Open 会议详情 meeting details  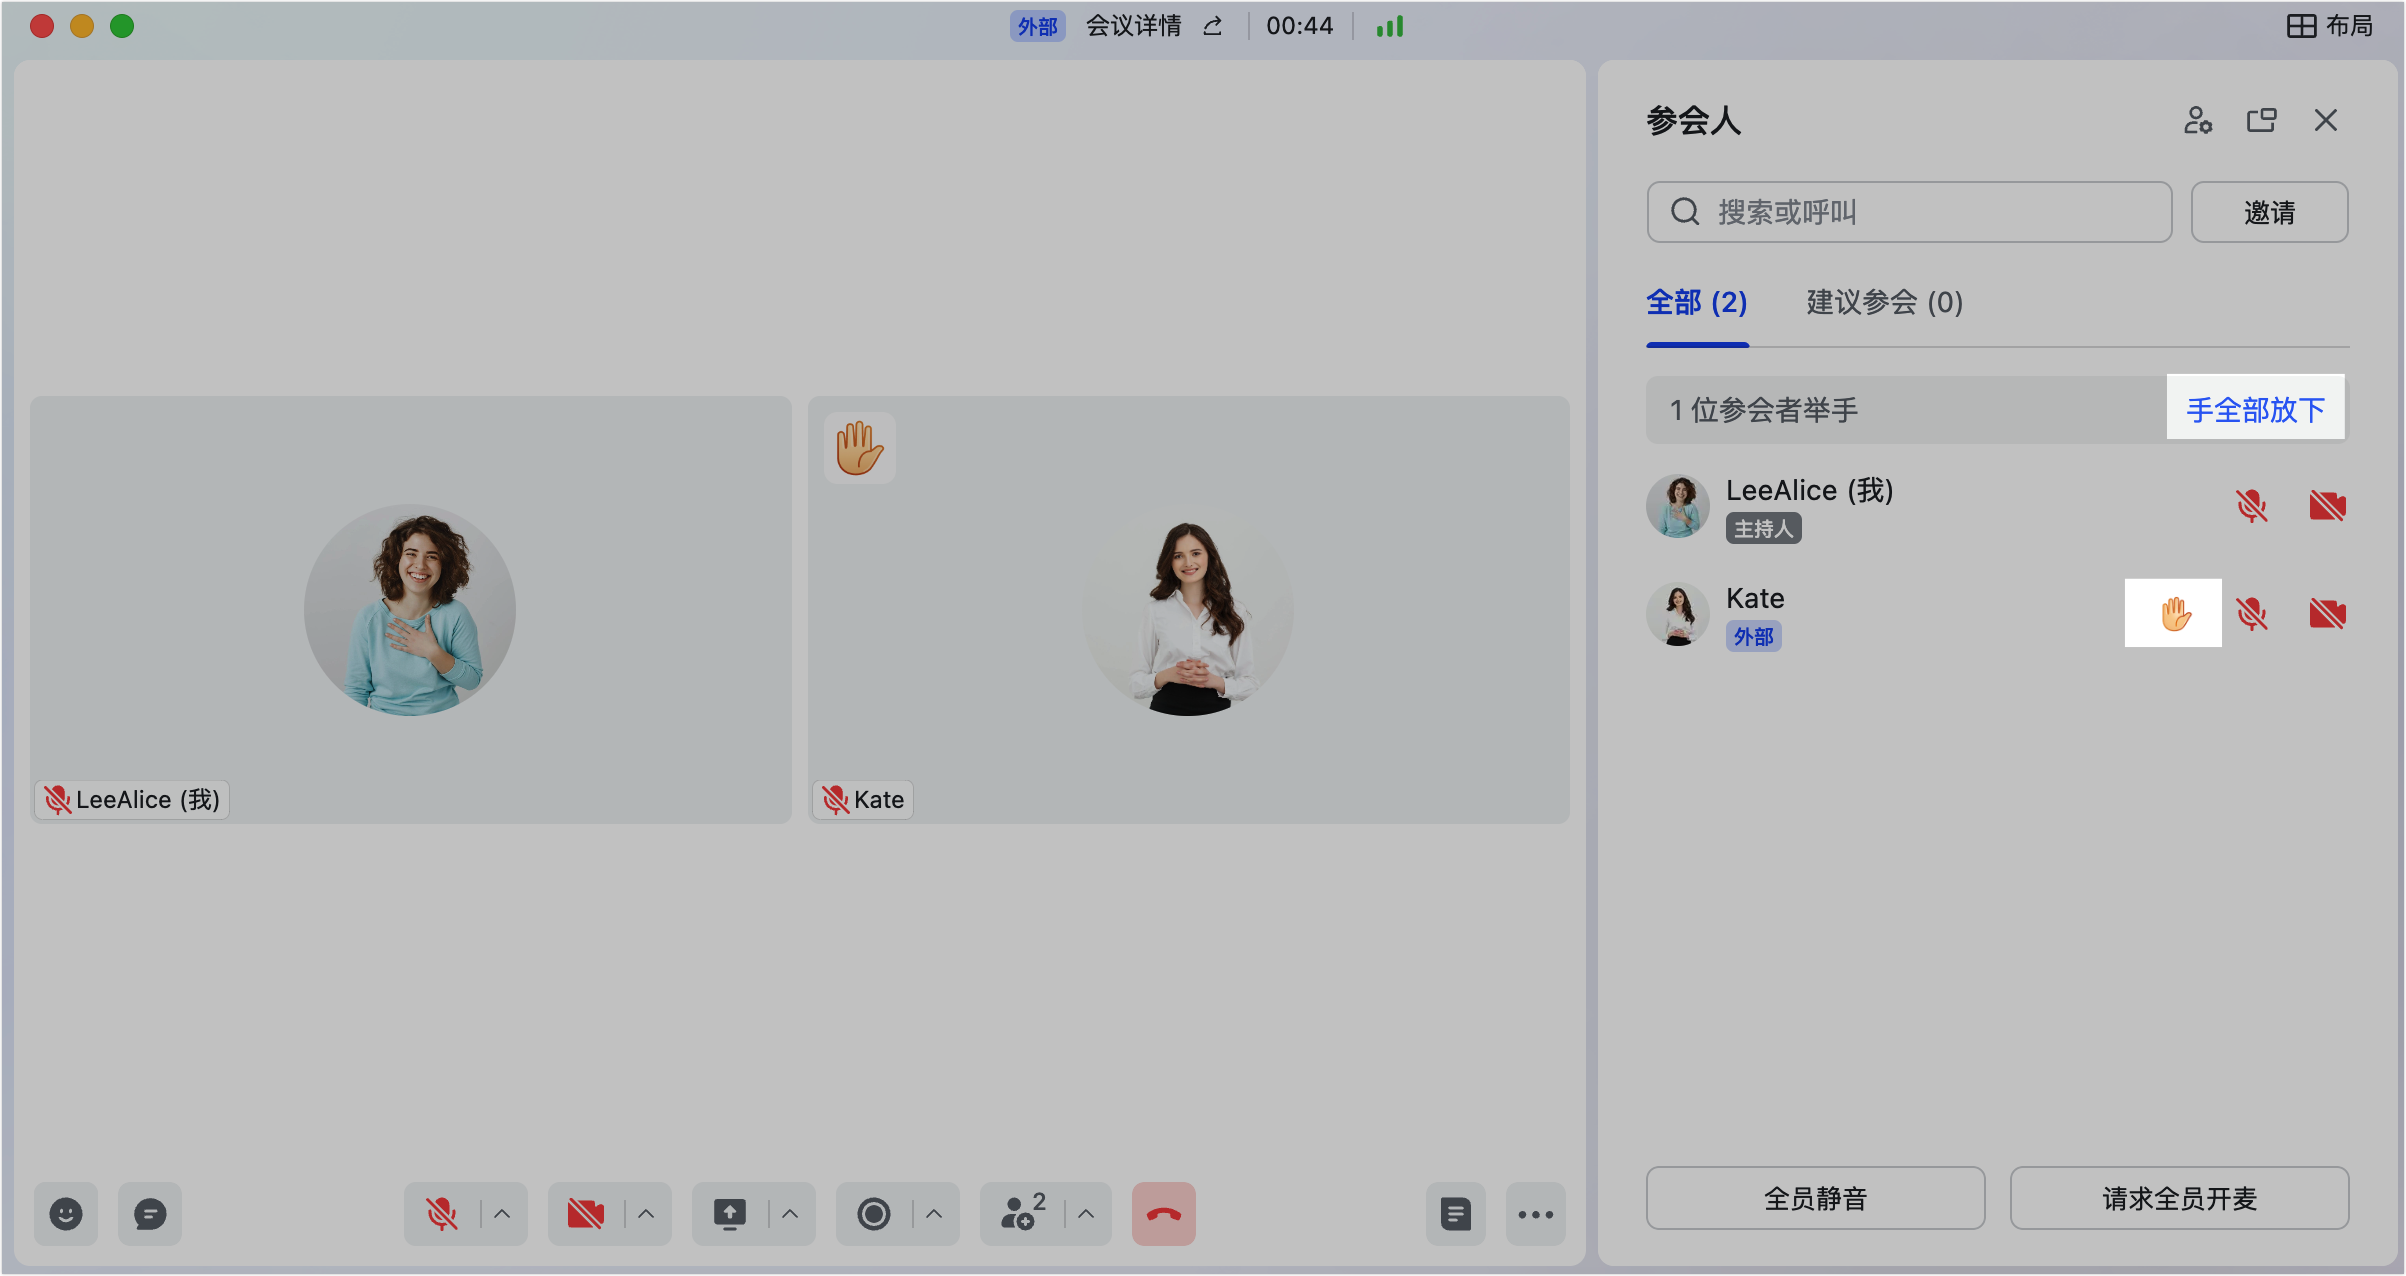(1134, 26)
